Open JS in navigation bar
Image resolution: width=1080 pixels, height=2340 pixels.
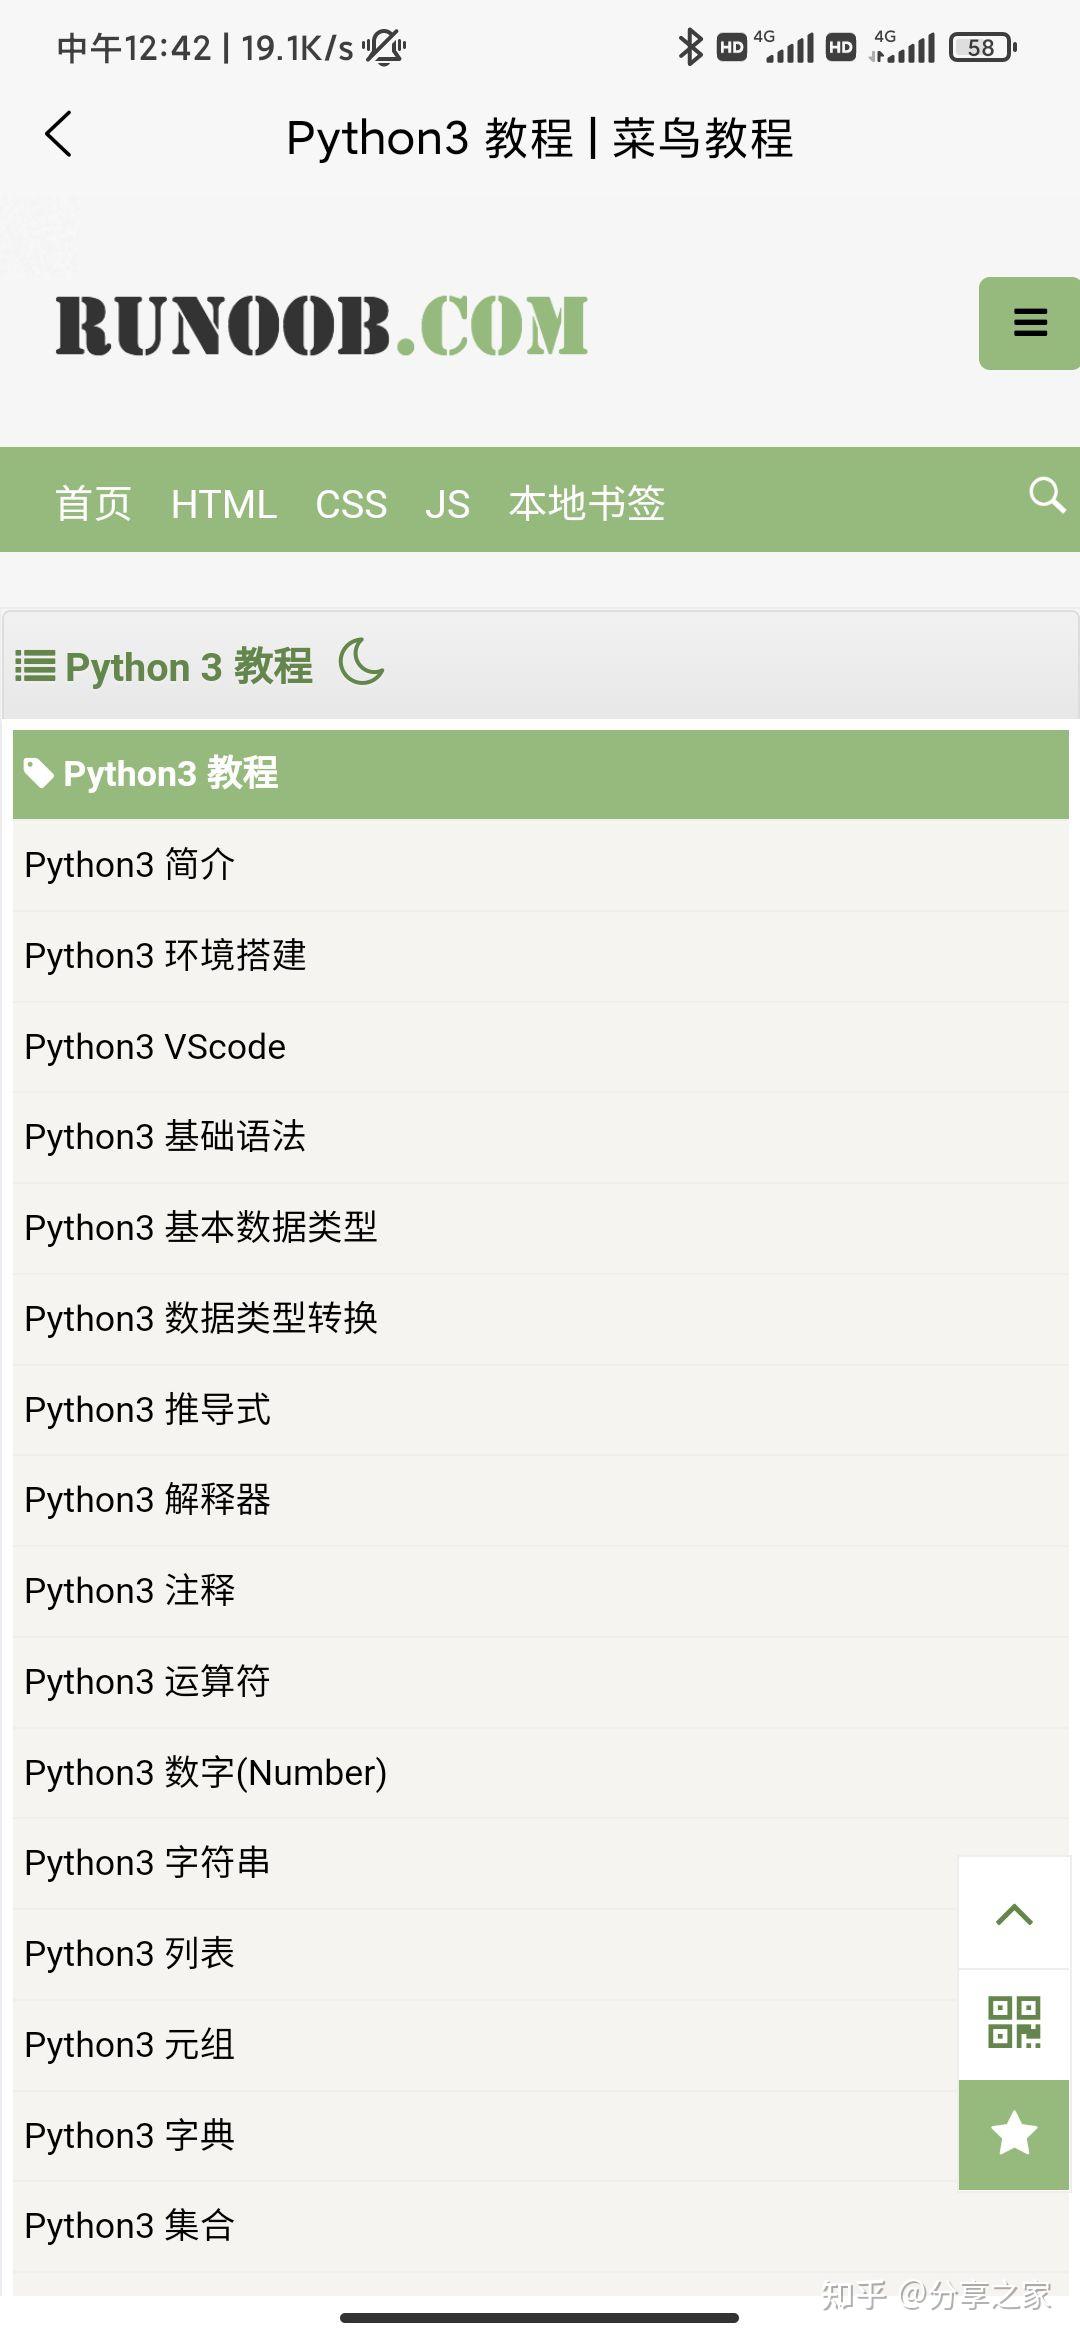coord(447,504)
